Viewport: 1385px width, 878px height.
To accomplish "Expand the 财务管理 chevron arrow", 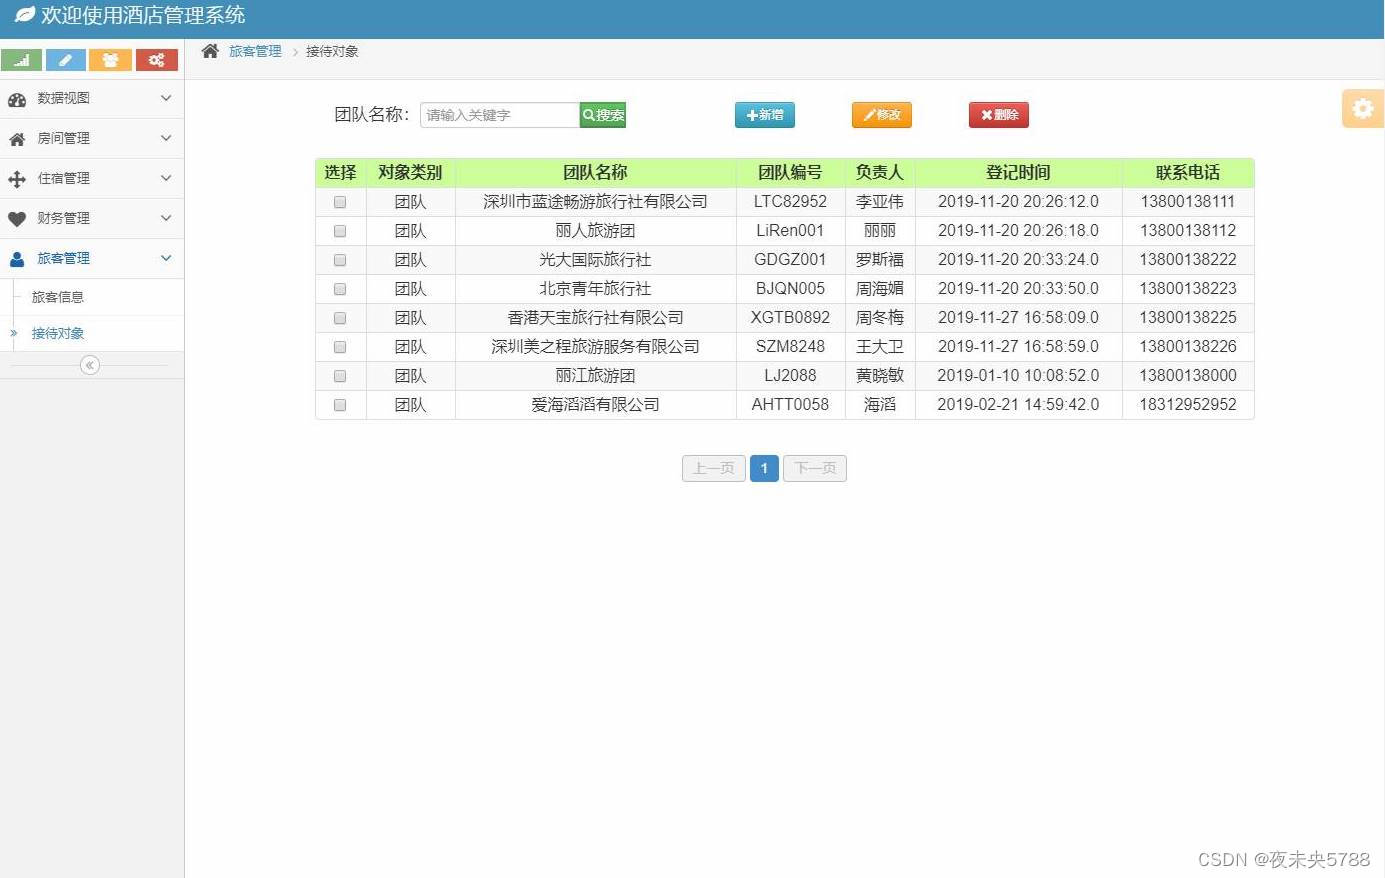I will [x=166, y=218].
